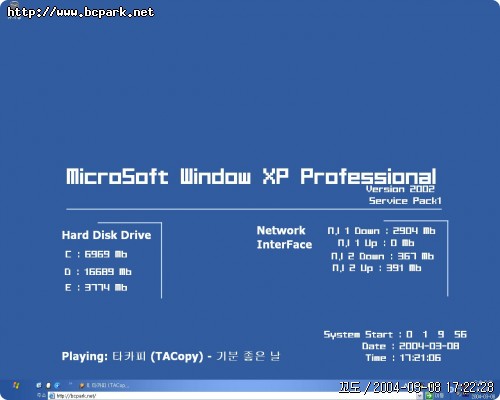Click the leftmost Quick Launch icon beside Start

39,385
